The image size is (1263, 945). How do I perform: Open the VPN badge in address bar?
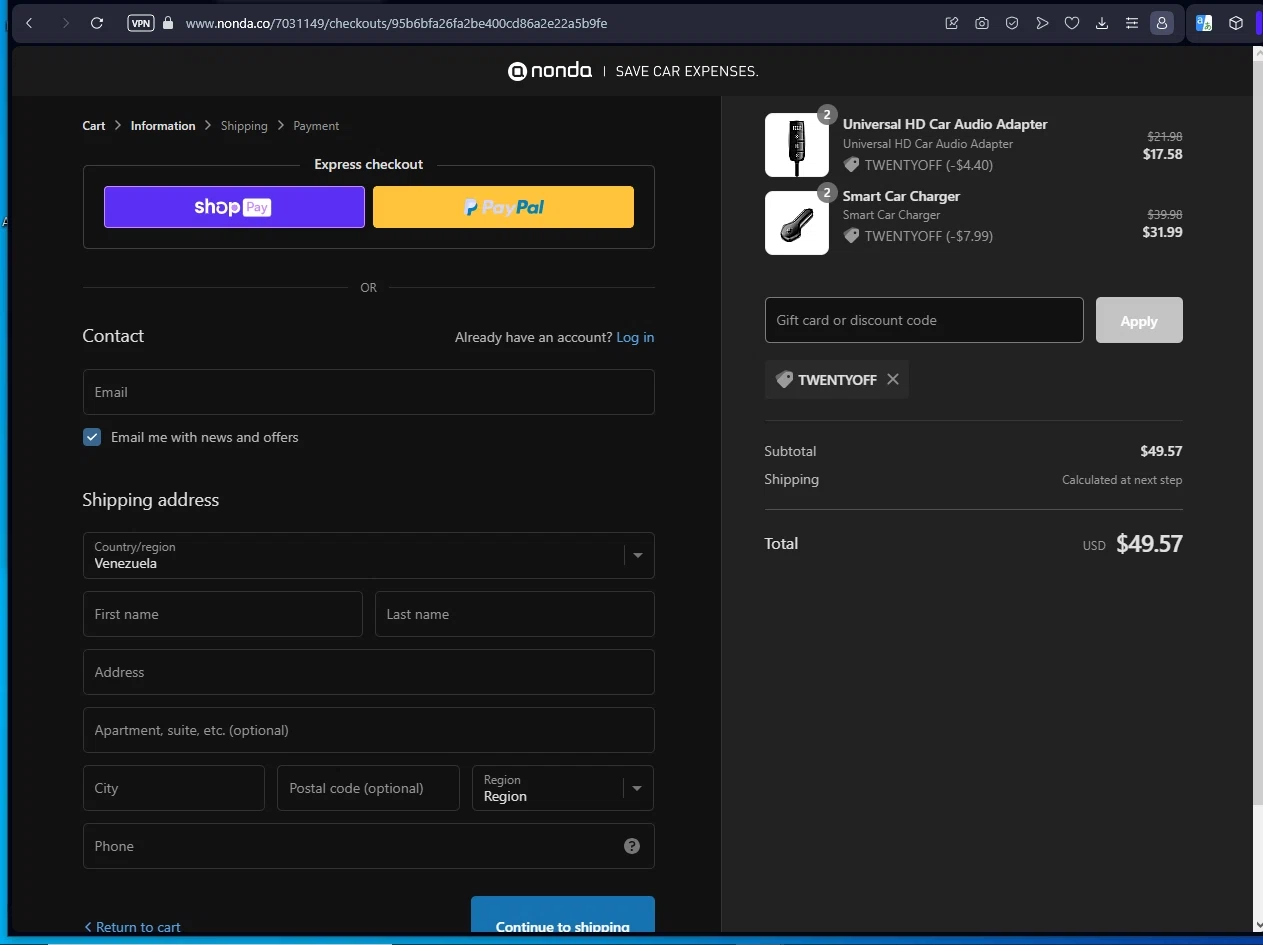pos(141,23)
